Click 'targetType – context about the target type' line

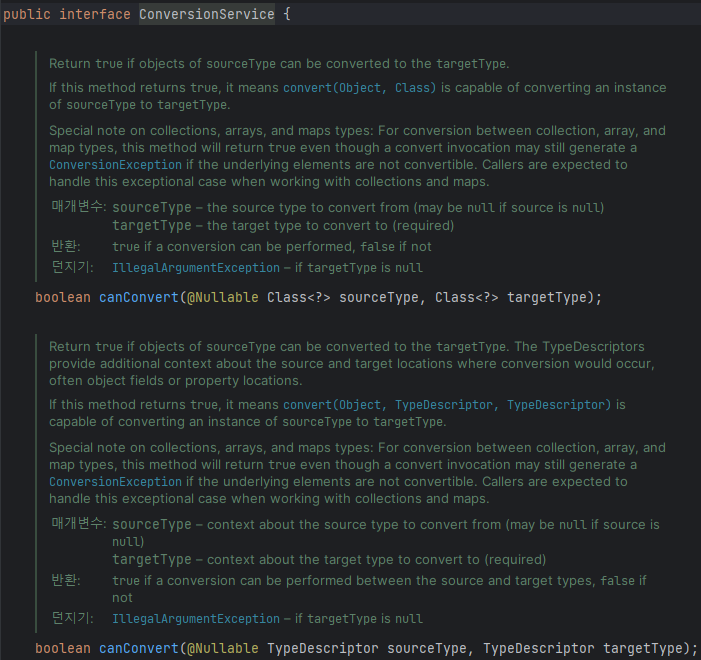329,560
